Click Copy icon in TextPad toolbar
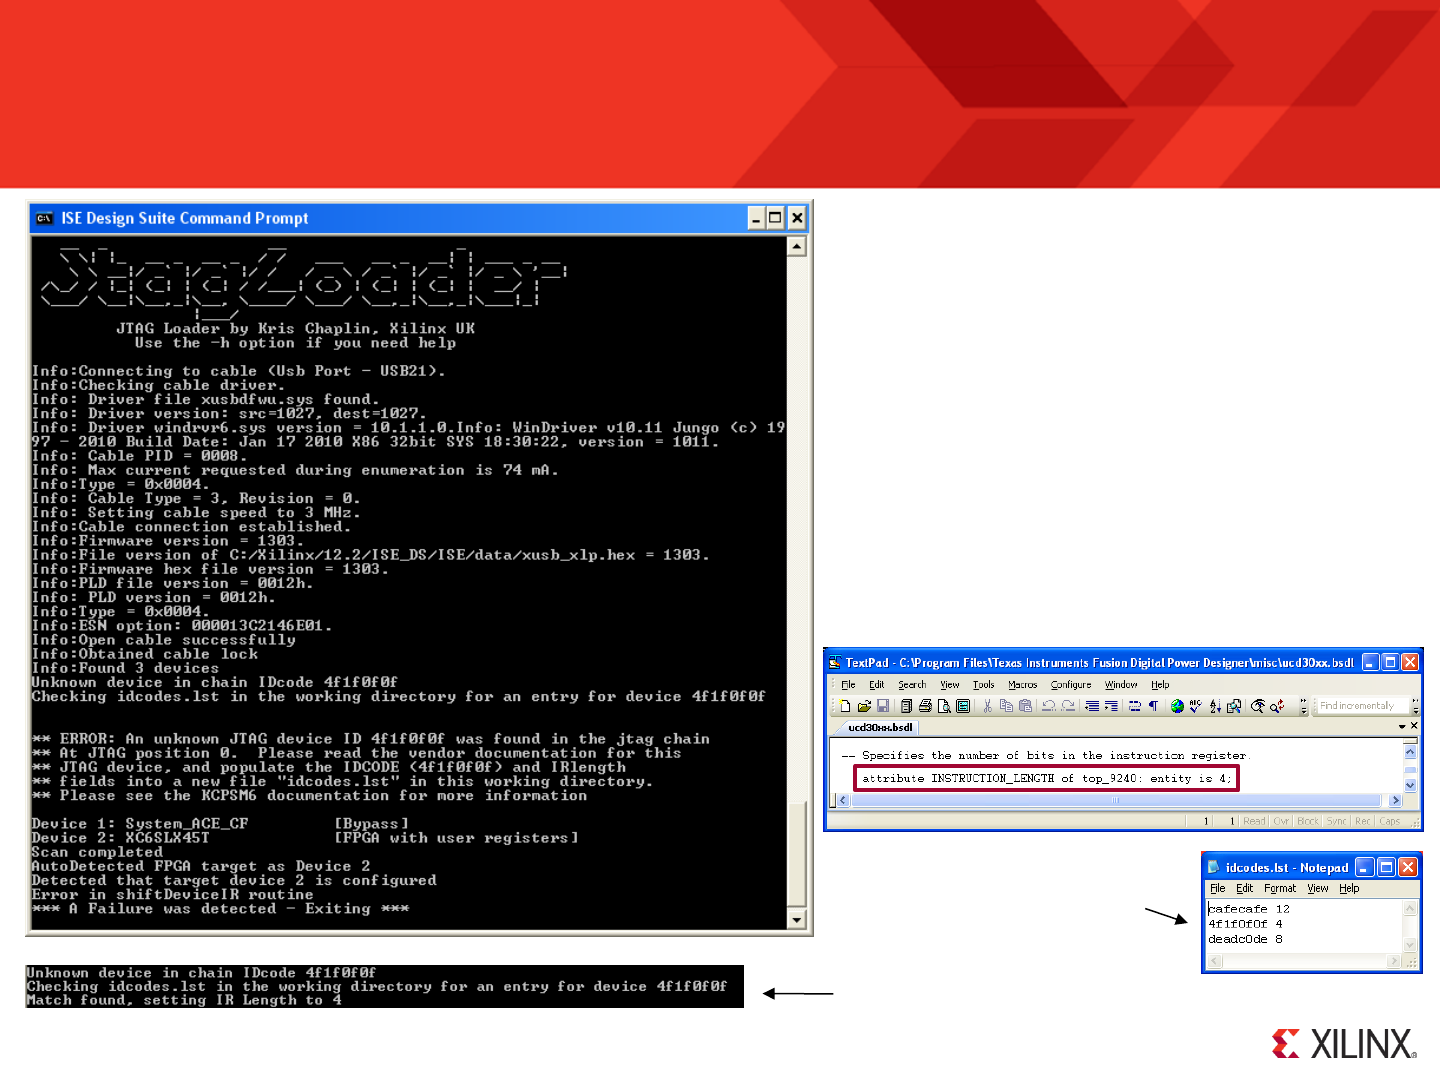 click(x=1006, y=706)
